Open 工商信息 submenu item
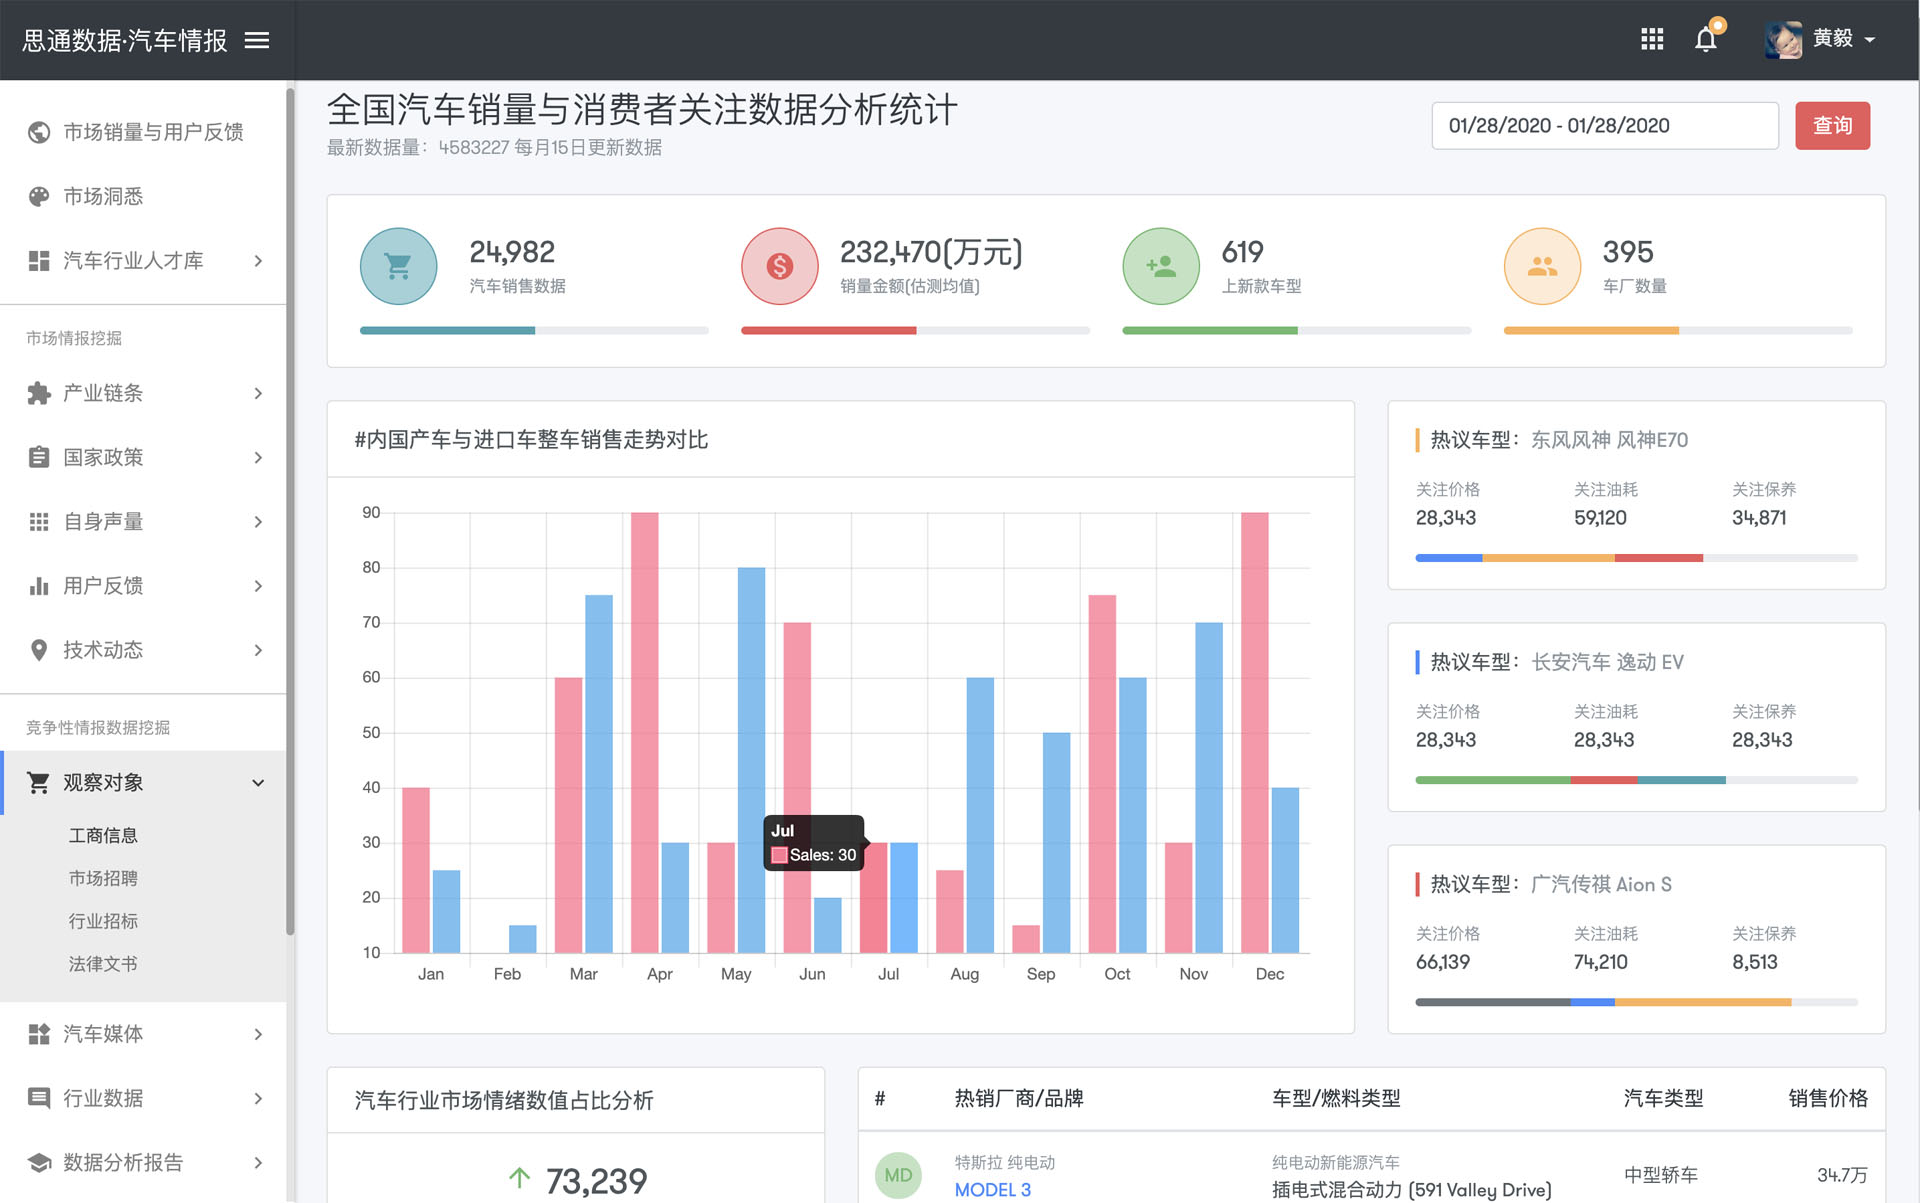This screenshot has width=1920, height=1203. (x=103, y=835)
